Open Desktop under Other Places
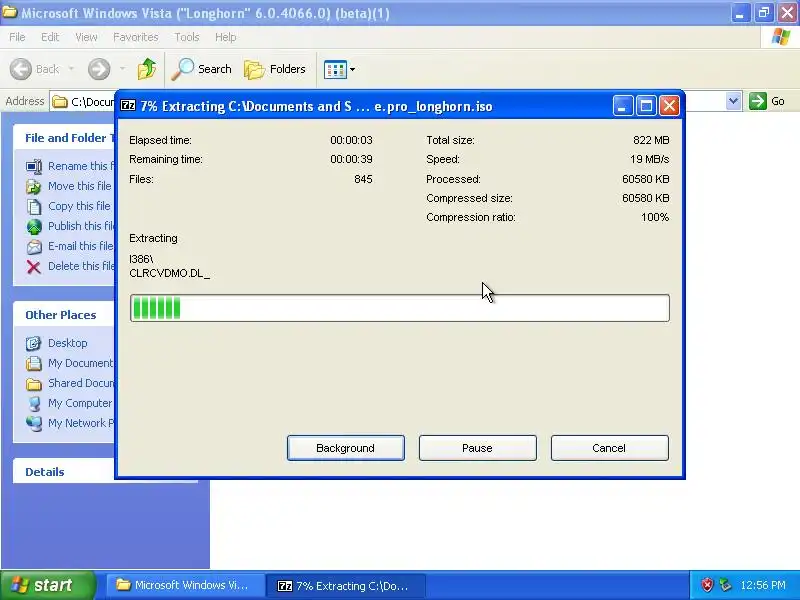 pos(67,343)
